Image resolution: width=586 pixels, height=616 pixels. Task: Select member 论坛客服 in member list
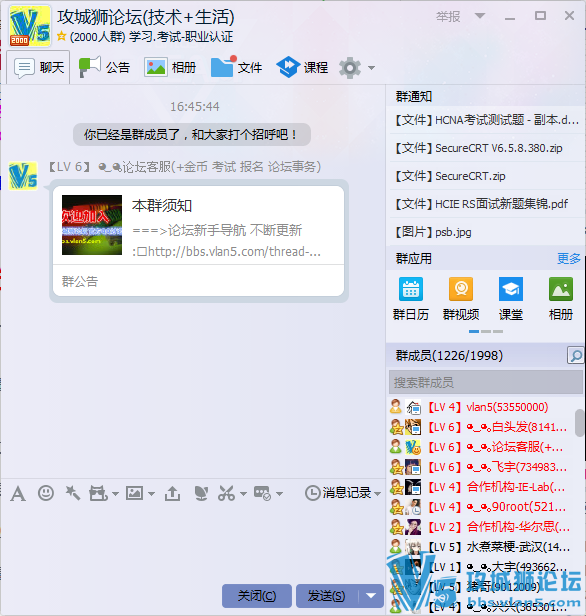click(x=481, y=447)
